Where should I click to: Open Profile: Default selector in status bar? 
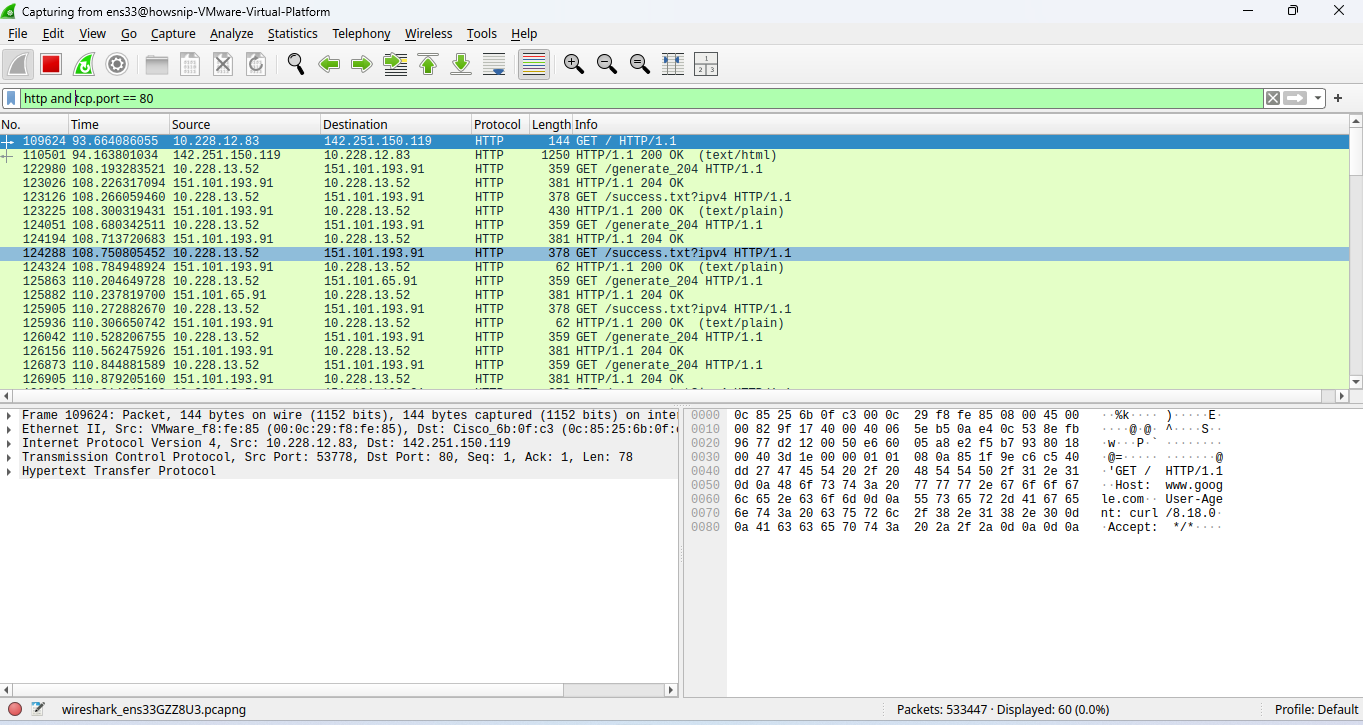point(1316,710)
